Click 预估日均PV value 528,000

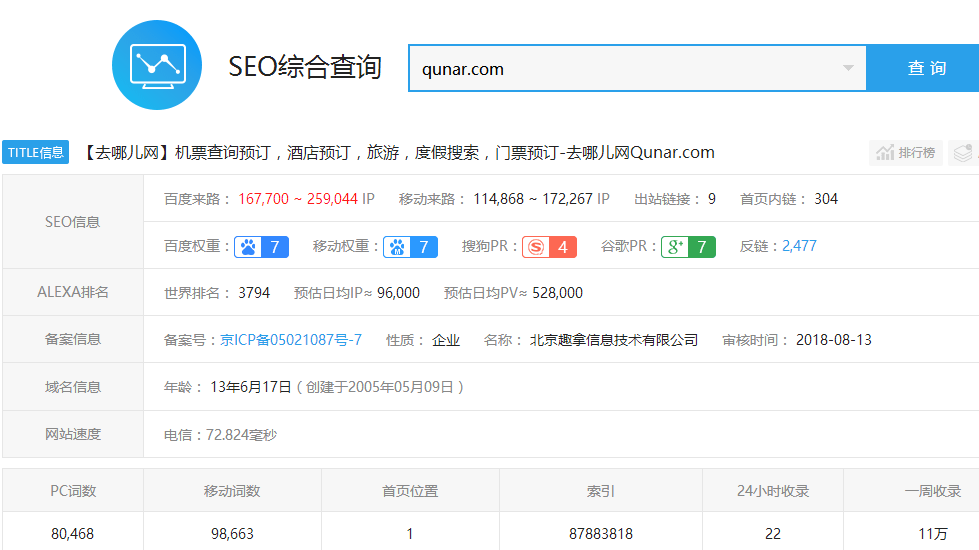558,293
